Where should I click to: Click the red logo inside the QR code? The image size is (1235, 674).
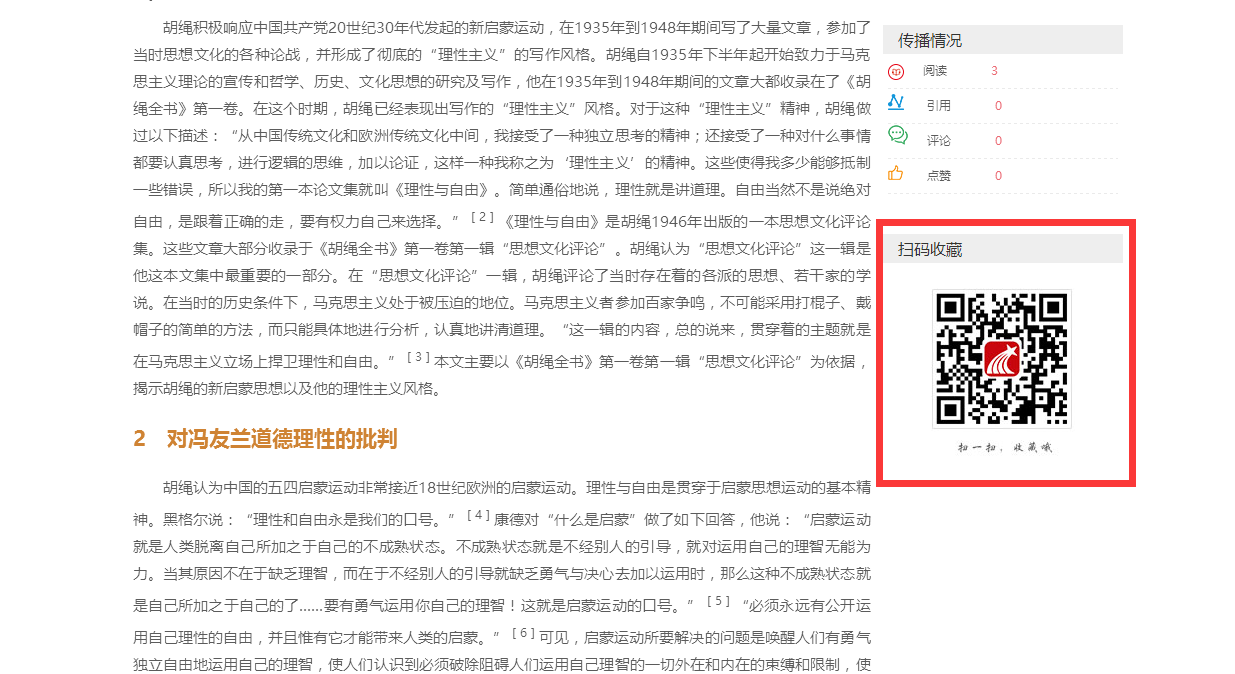coord(1001,359)
